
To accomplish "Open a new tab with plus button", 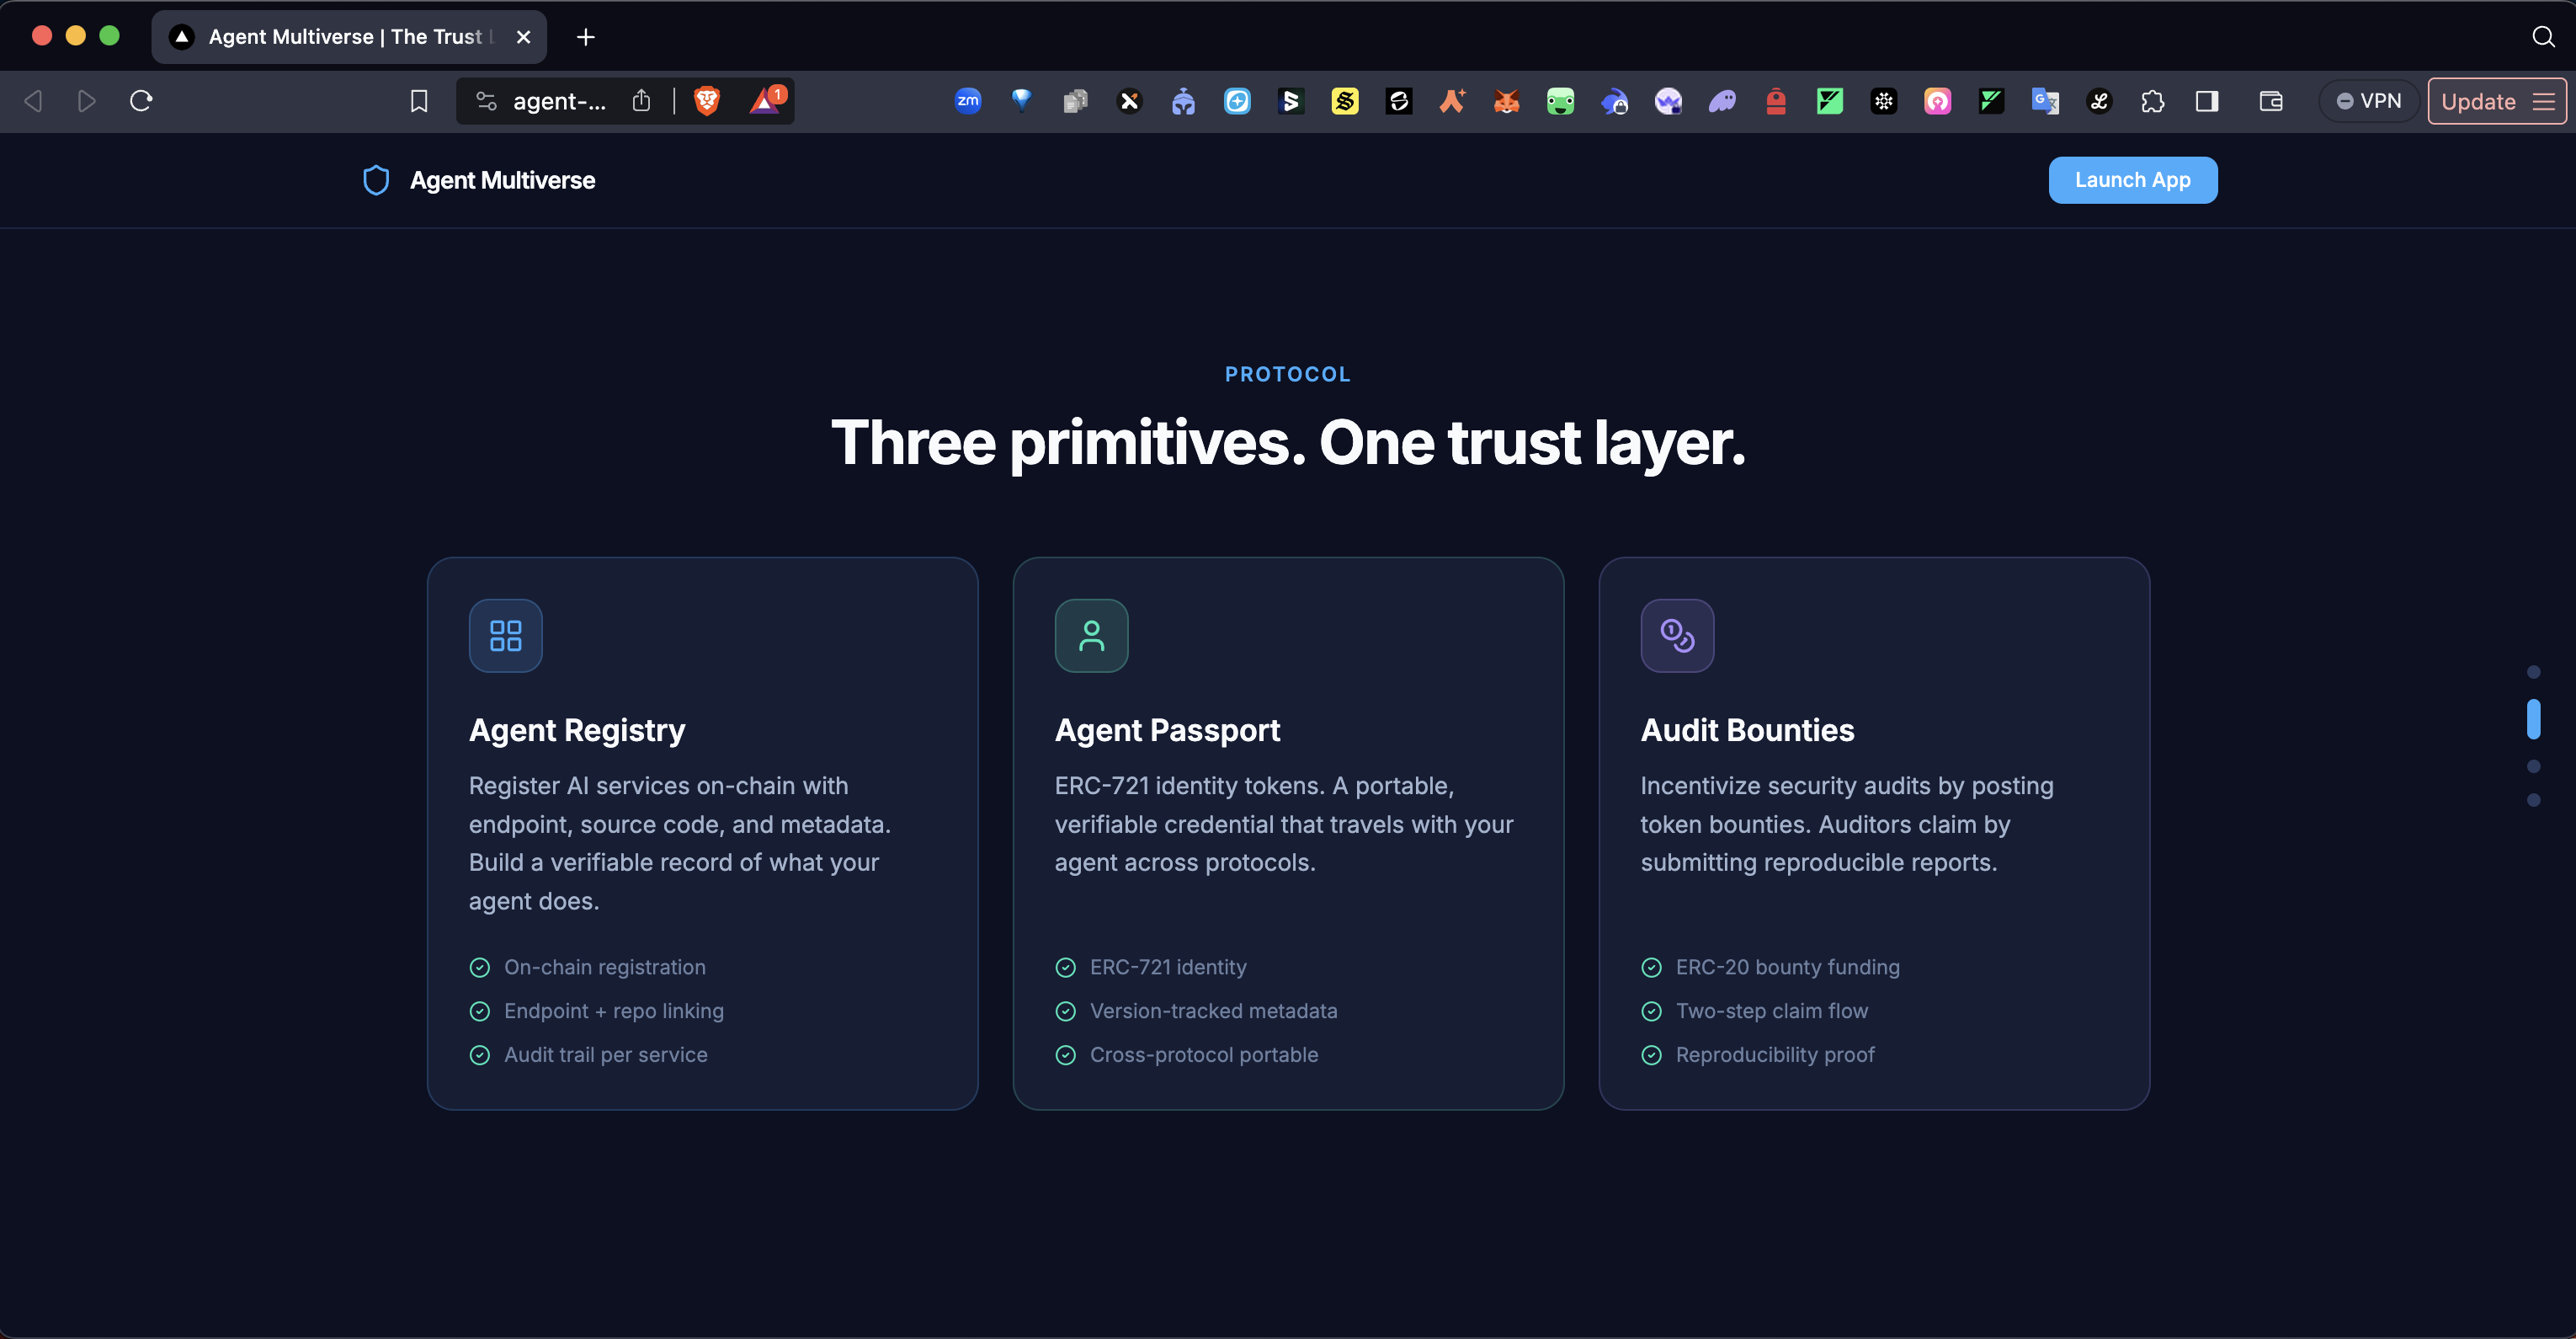I will 586,37.
